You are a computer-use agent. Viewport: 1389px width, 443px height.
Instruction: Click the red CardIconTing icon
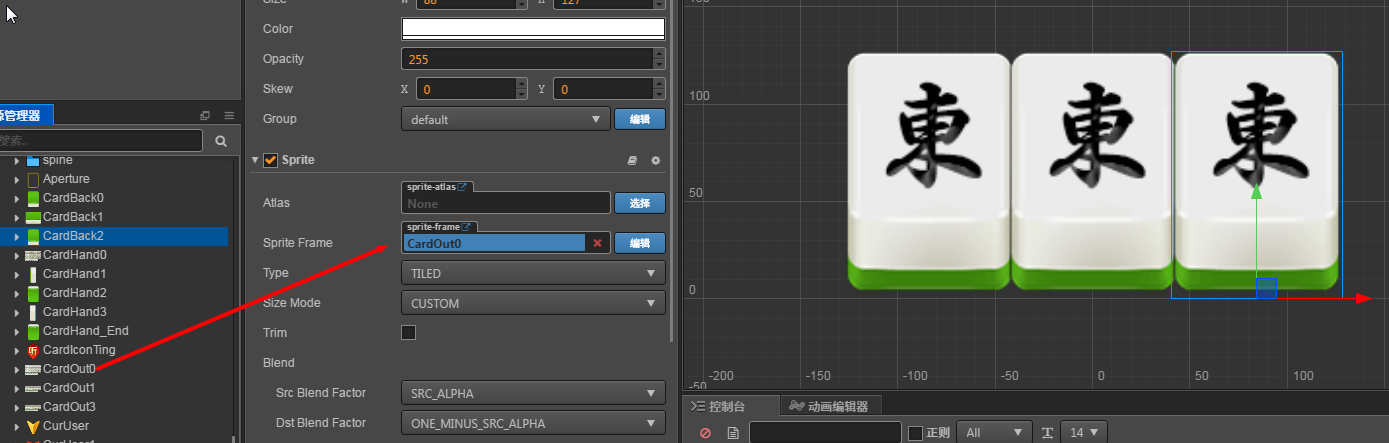(x=33, y=350)
